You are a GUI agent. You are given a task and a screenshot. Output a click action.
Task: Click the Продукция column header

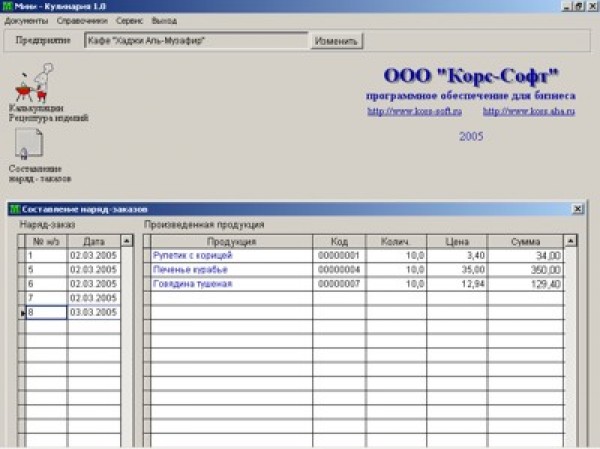[x=232, y=242]
